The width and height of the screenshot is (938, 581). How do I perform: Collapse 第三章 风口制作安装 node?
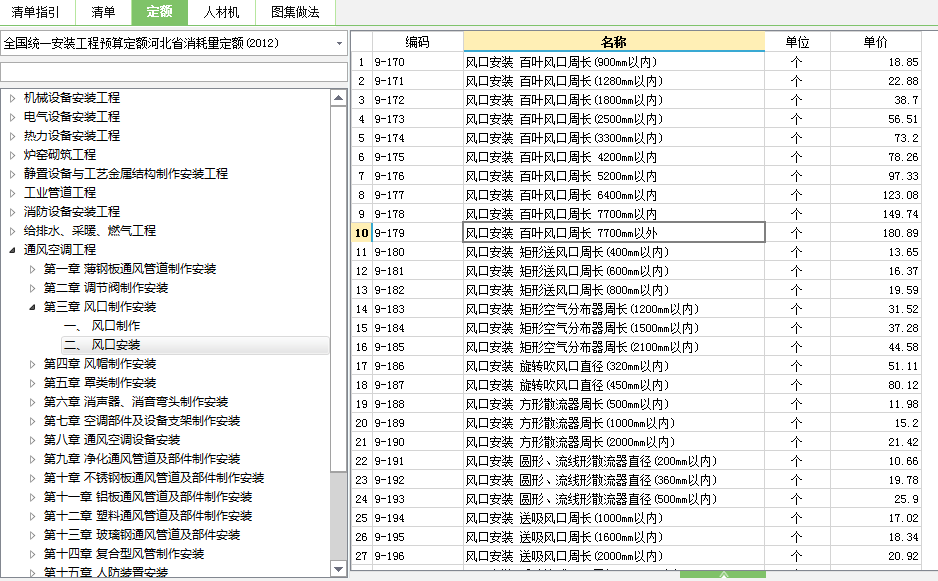pyautogui.click(x=32, y=307)
